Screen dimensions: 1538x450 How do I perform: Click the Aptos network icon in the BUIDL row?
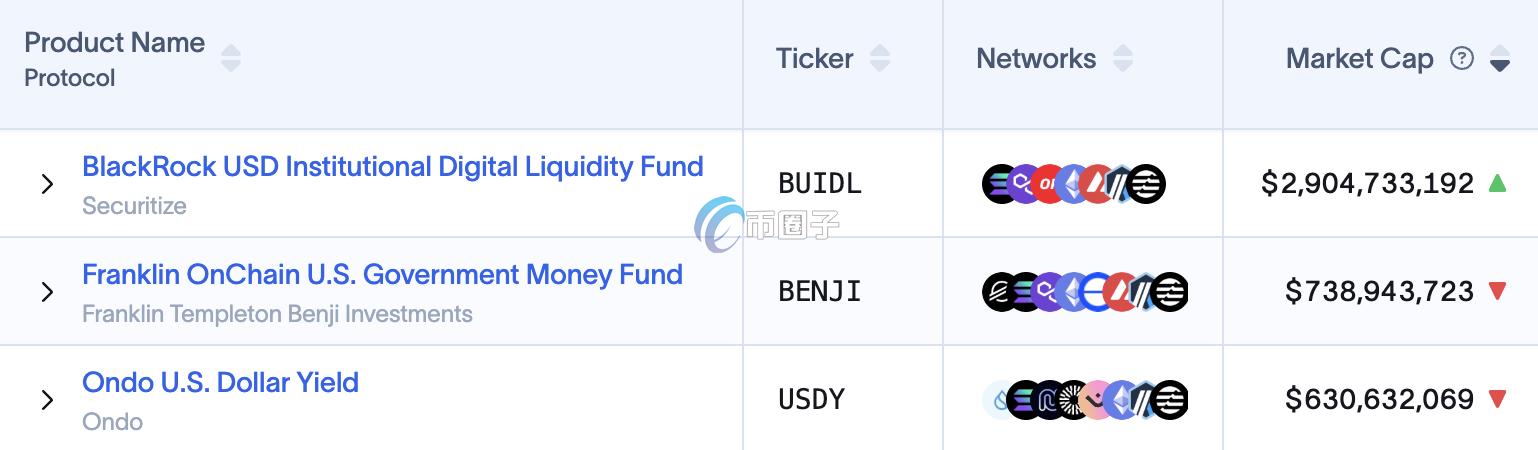pos(1148,184)
